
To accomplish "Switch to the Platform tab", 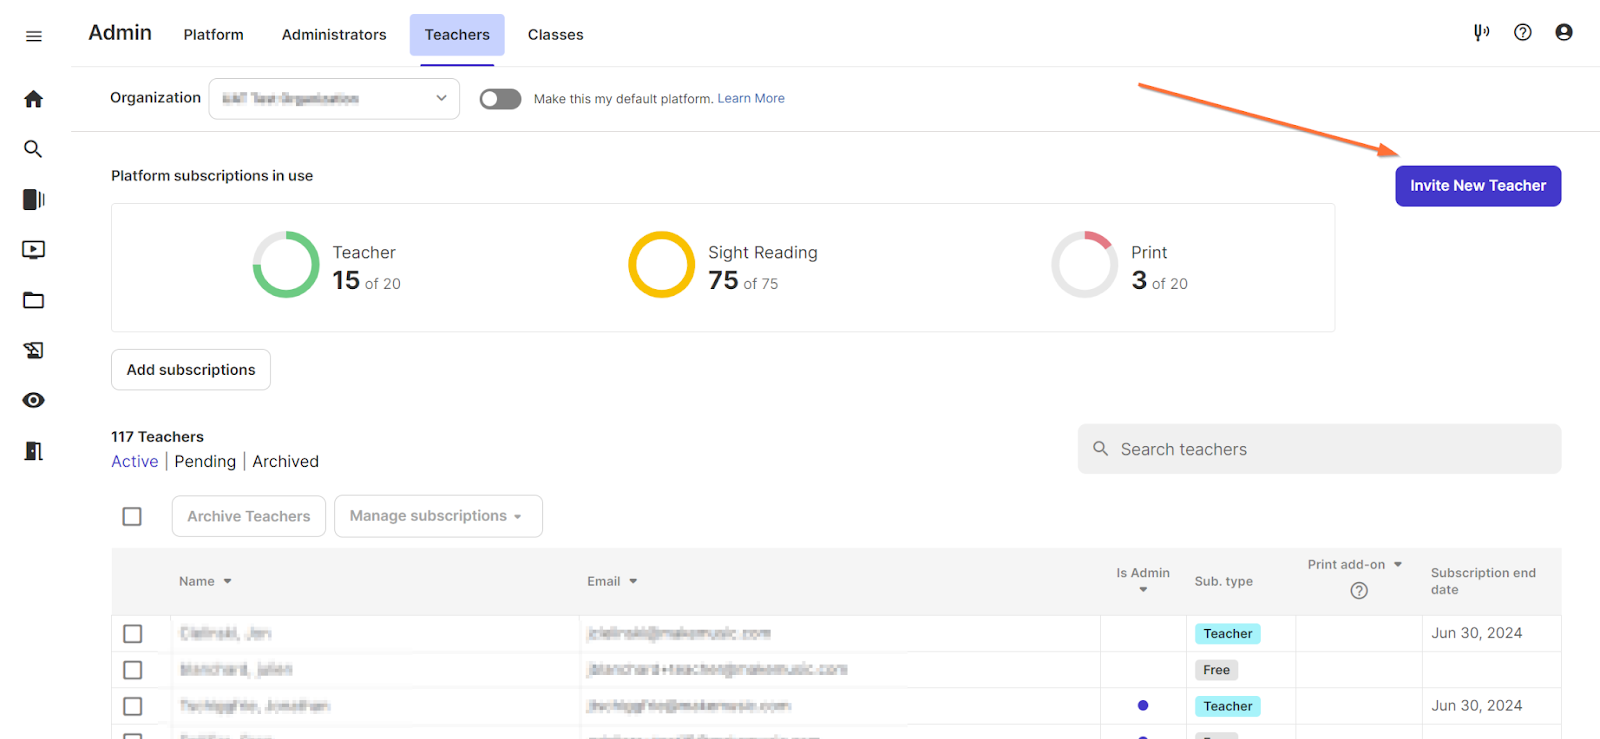I will click(213, 35).
